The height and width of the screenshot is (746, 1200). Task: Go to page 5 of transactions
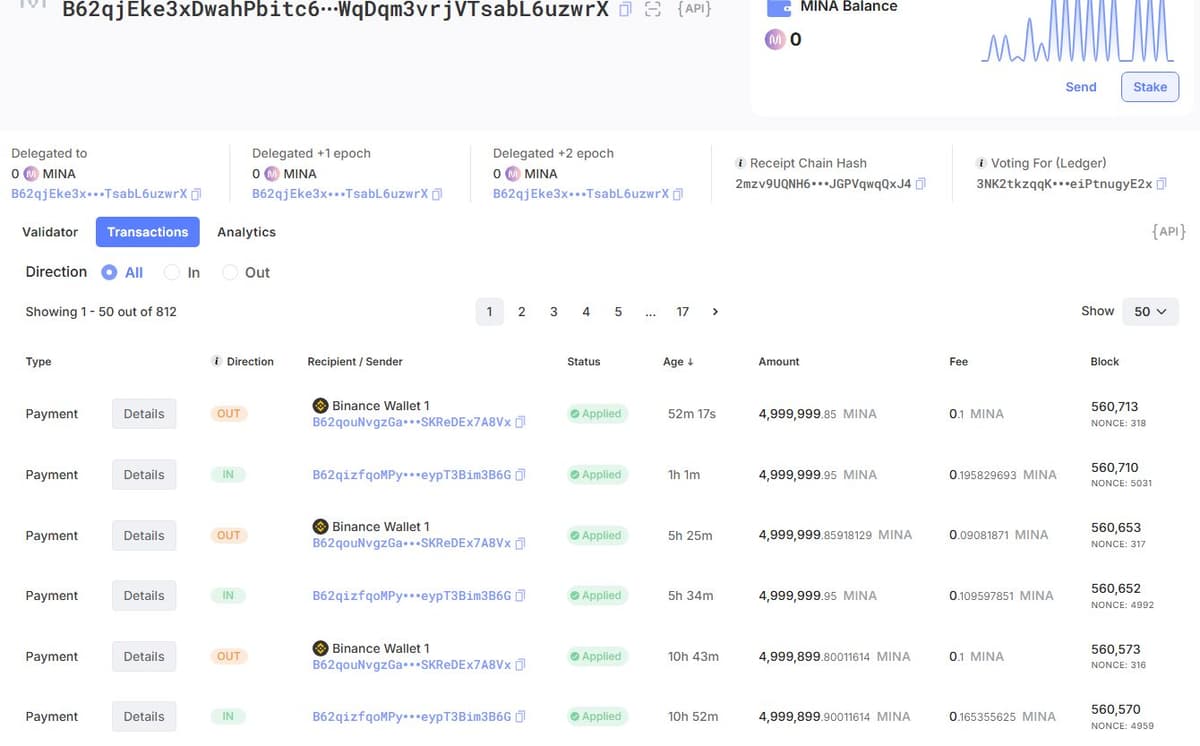tap(618, 312)
